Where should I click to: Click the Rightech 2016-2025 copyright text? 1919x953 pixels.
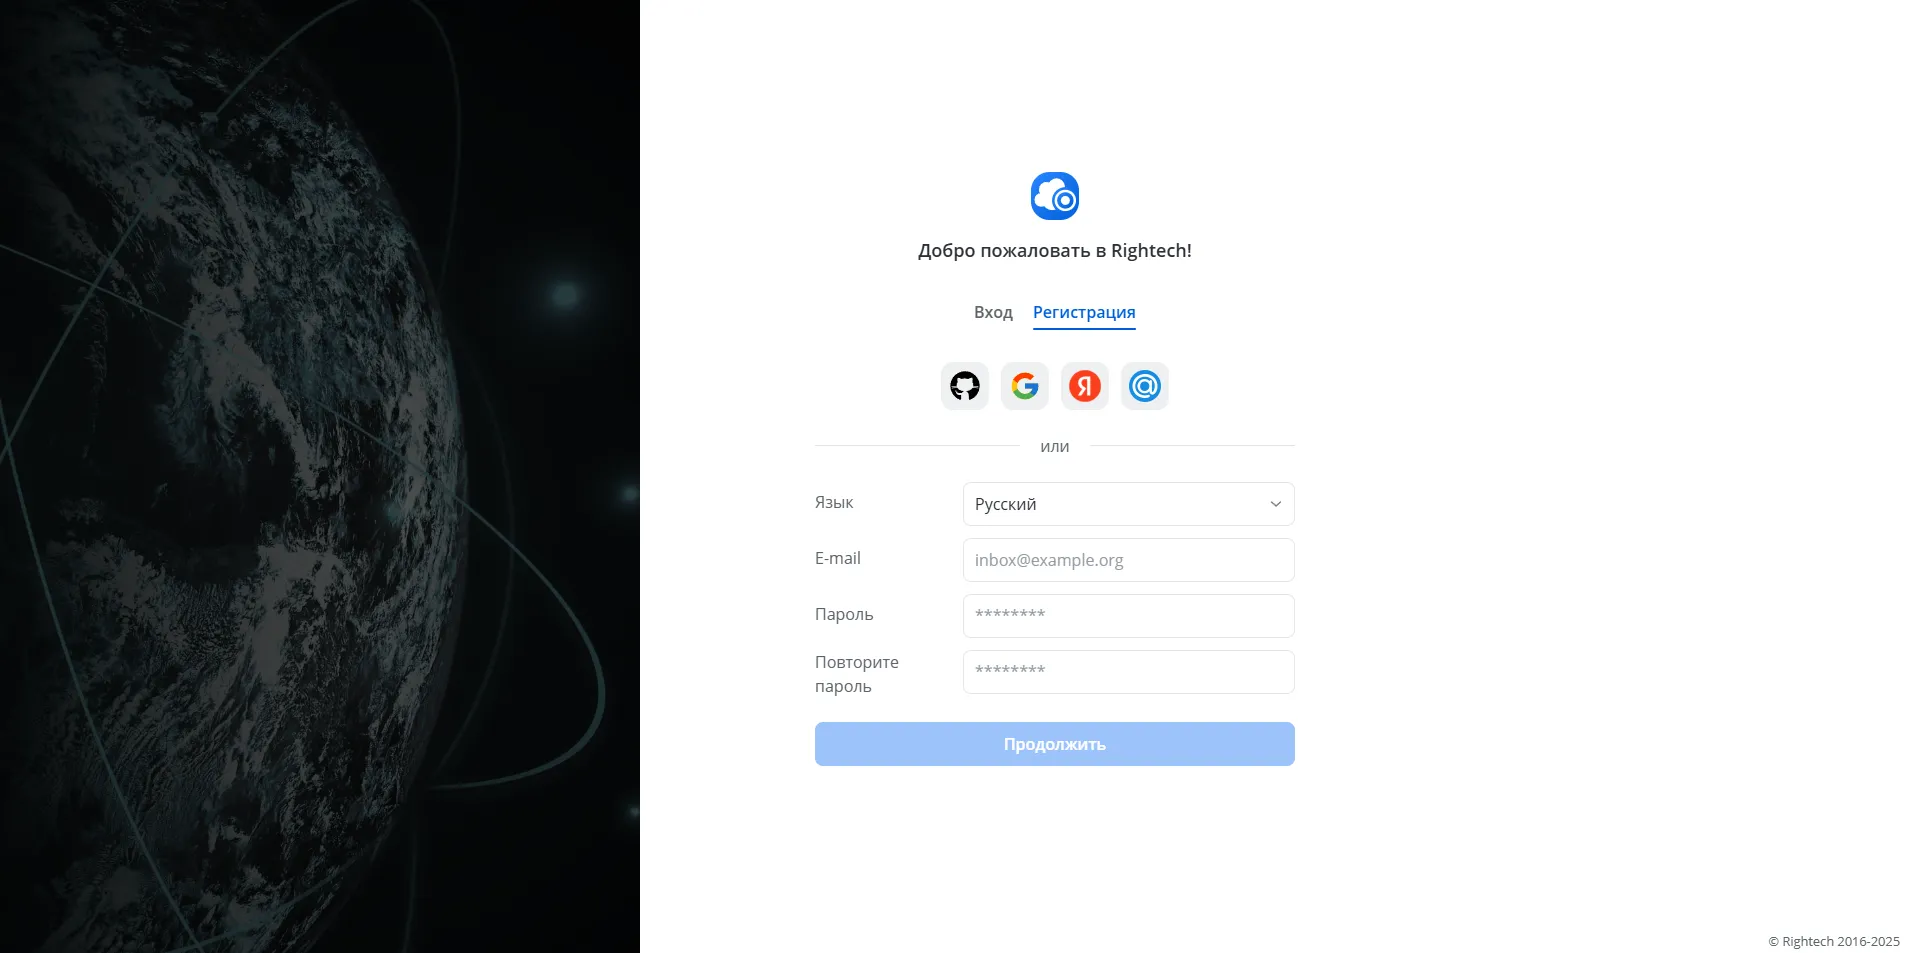pos(1833,941)
